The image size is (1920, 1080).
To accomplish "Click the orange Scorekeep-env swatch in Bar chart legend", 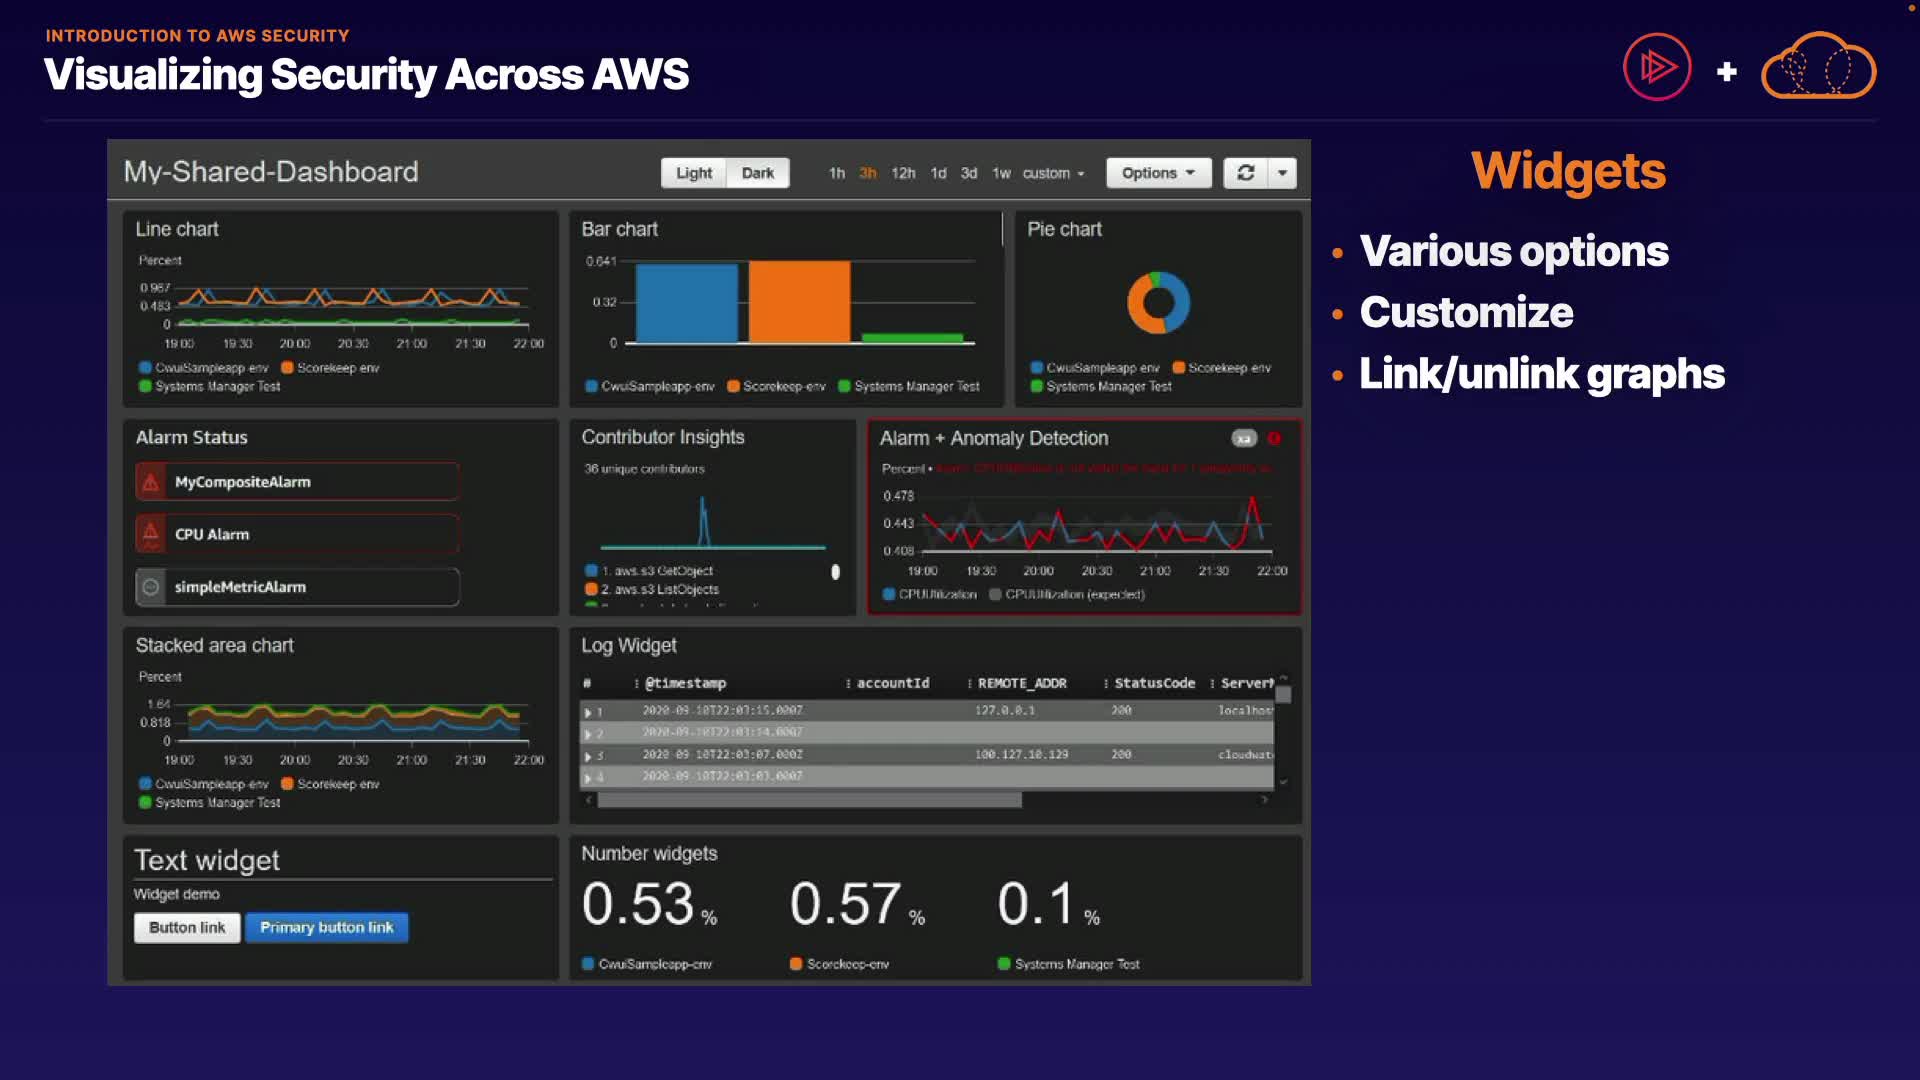I will pos(733,386).
